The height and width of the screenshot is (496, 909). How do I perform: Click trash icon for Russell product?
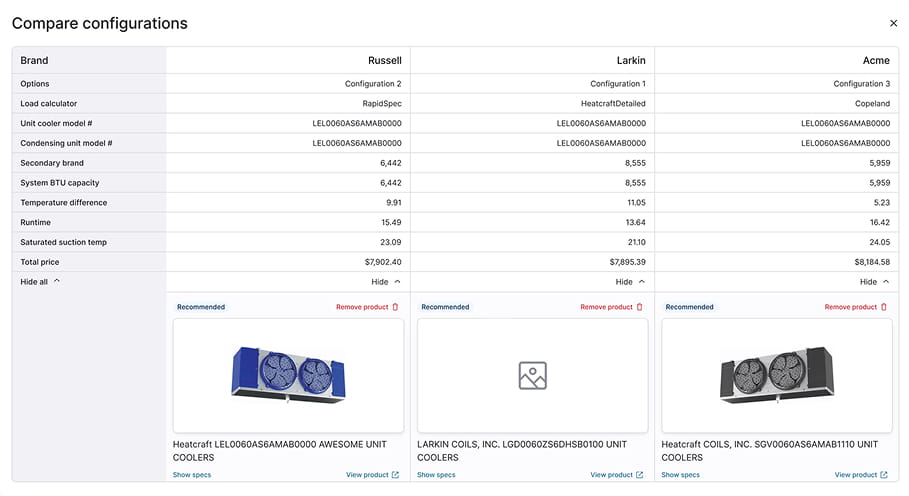(x=395, y=307)
